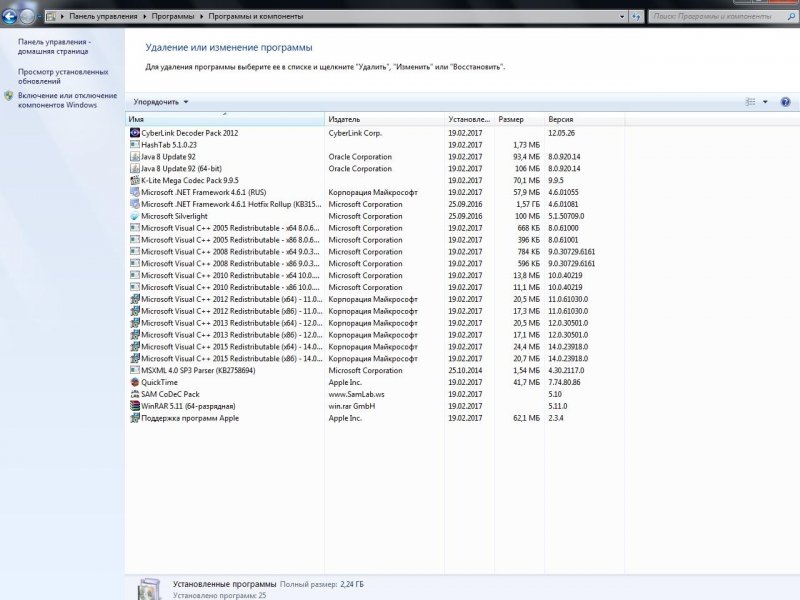This screenshot has height=600, width=800.
Task: Open the help question mark icon
Action: point(785,102)
